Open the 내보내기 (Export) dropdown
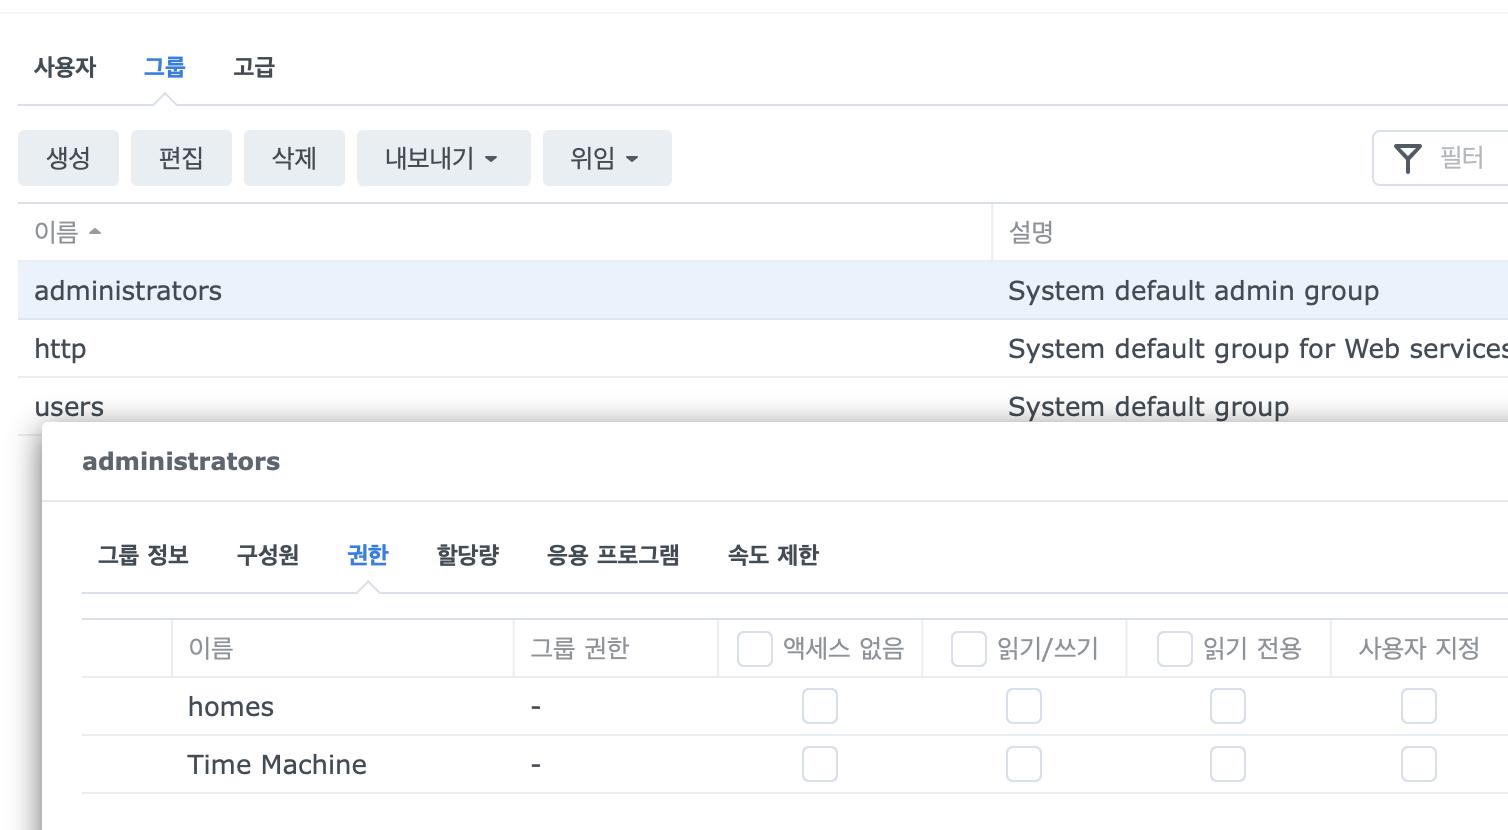Image resolution: width=1508 pixels, height=830 pixels. [443, 158]
